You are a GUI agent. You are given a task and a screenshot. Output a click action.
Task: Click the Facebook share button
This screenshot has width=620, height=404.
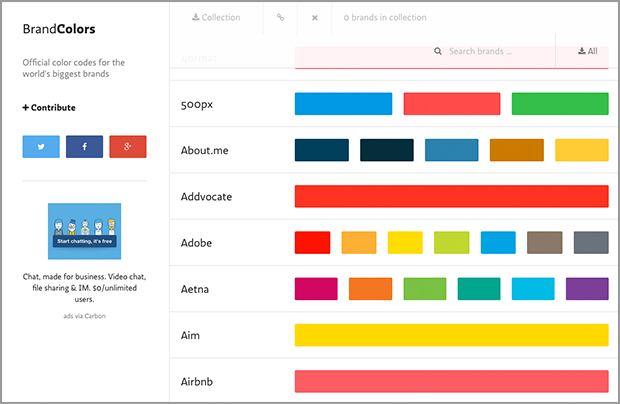click(x=85, y=147)
